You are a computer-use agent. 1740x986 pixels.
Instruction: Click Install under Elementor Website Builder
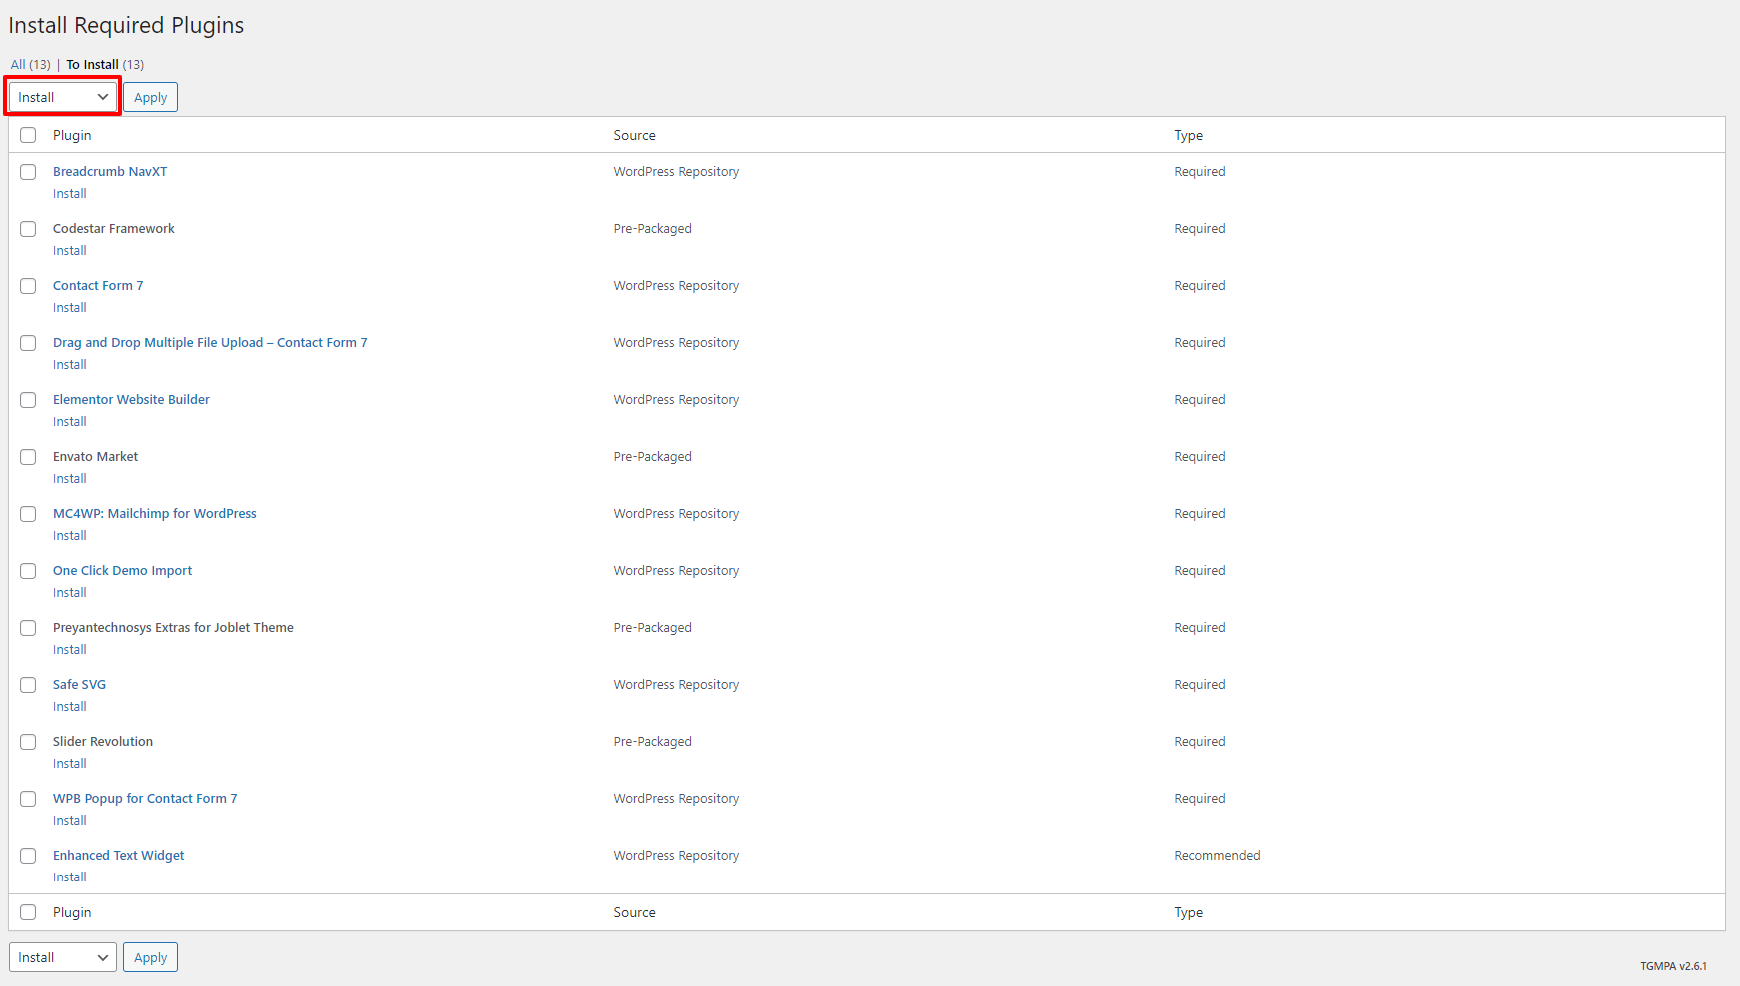pos(70,422)
